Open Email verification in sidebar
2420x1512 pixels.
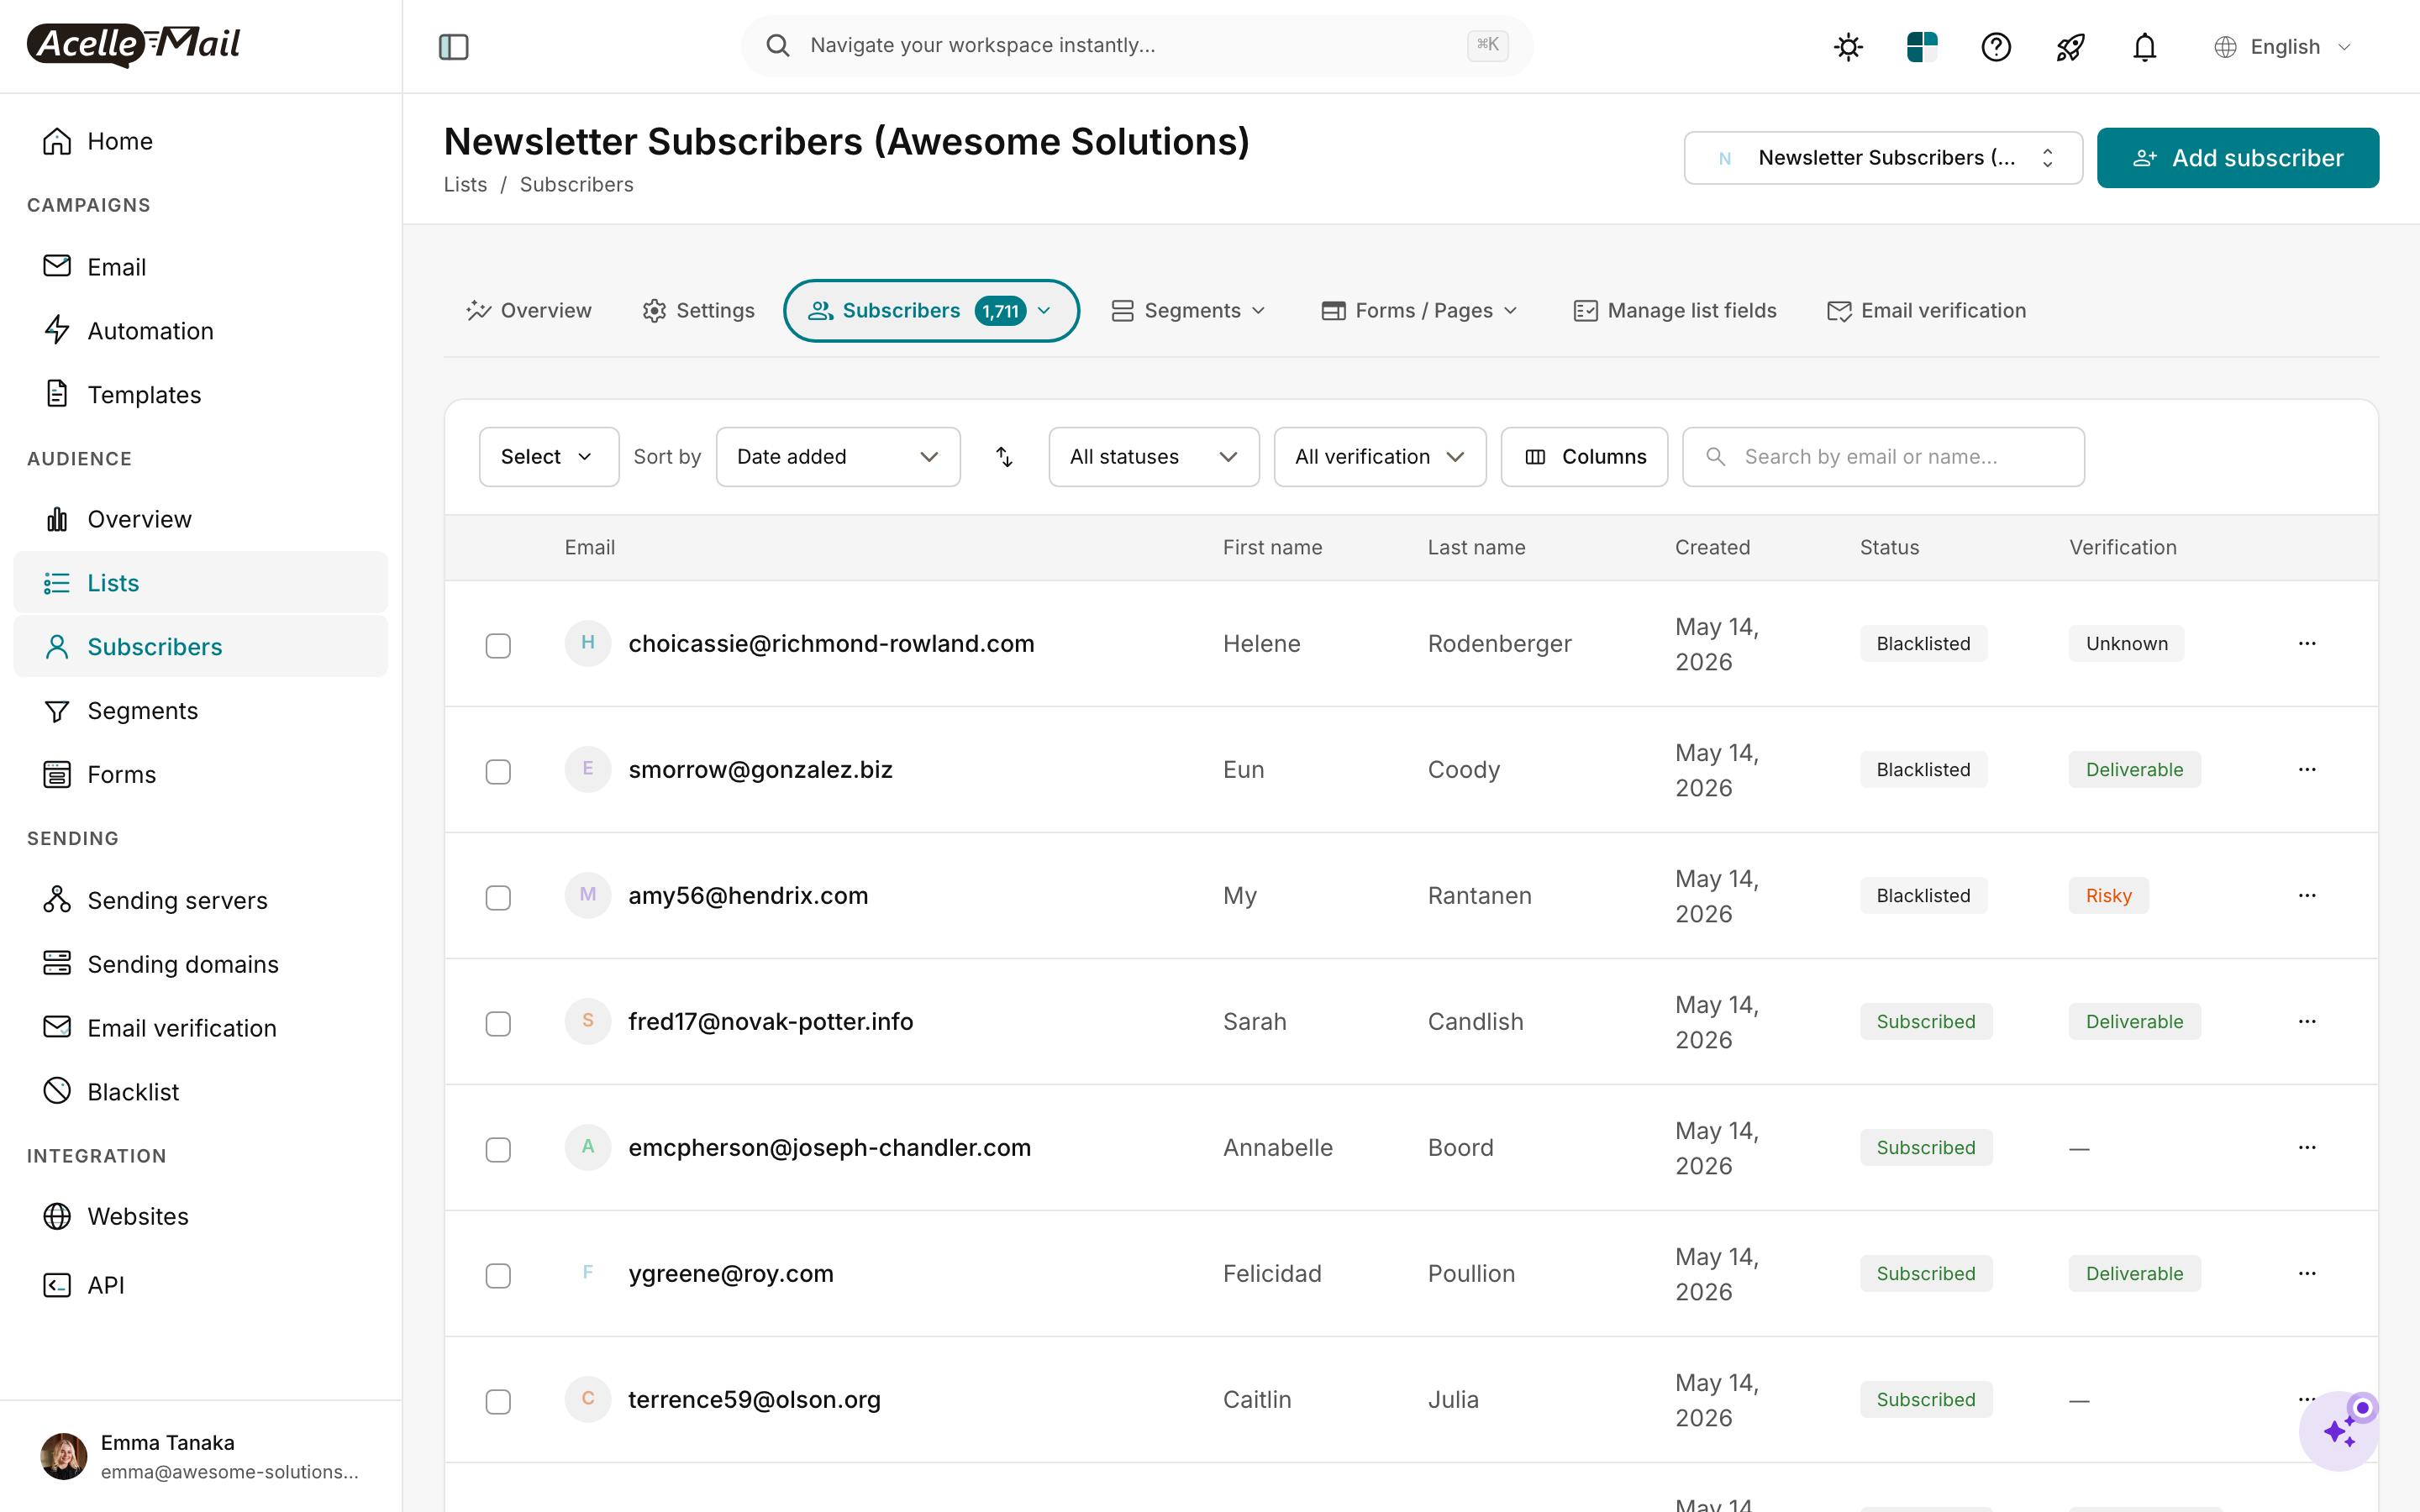point(200,1028)
